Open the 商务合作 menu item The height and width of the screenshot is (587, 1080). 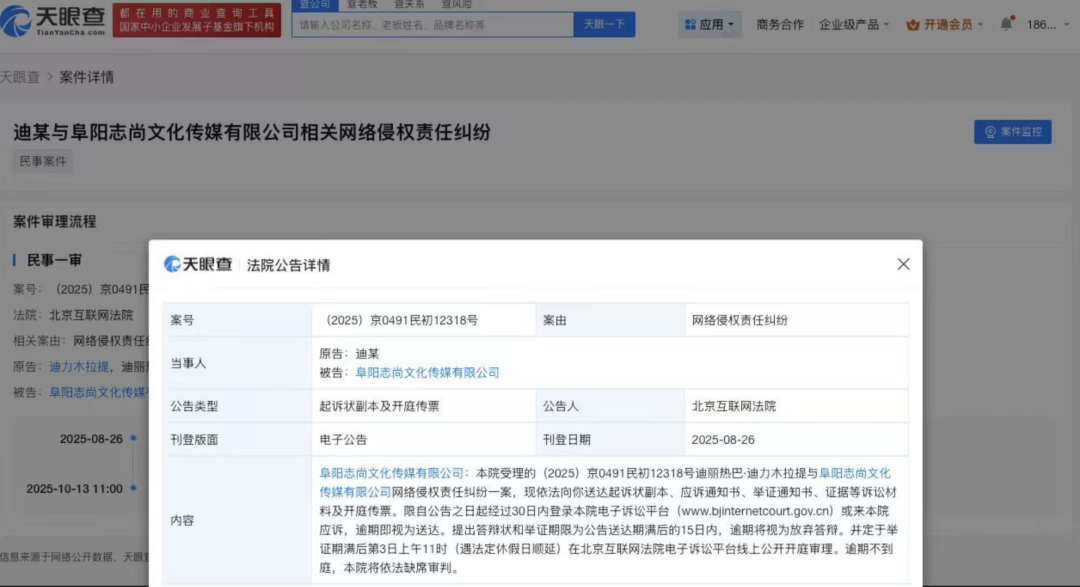pos(780,24)
